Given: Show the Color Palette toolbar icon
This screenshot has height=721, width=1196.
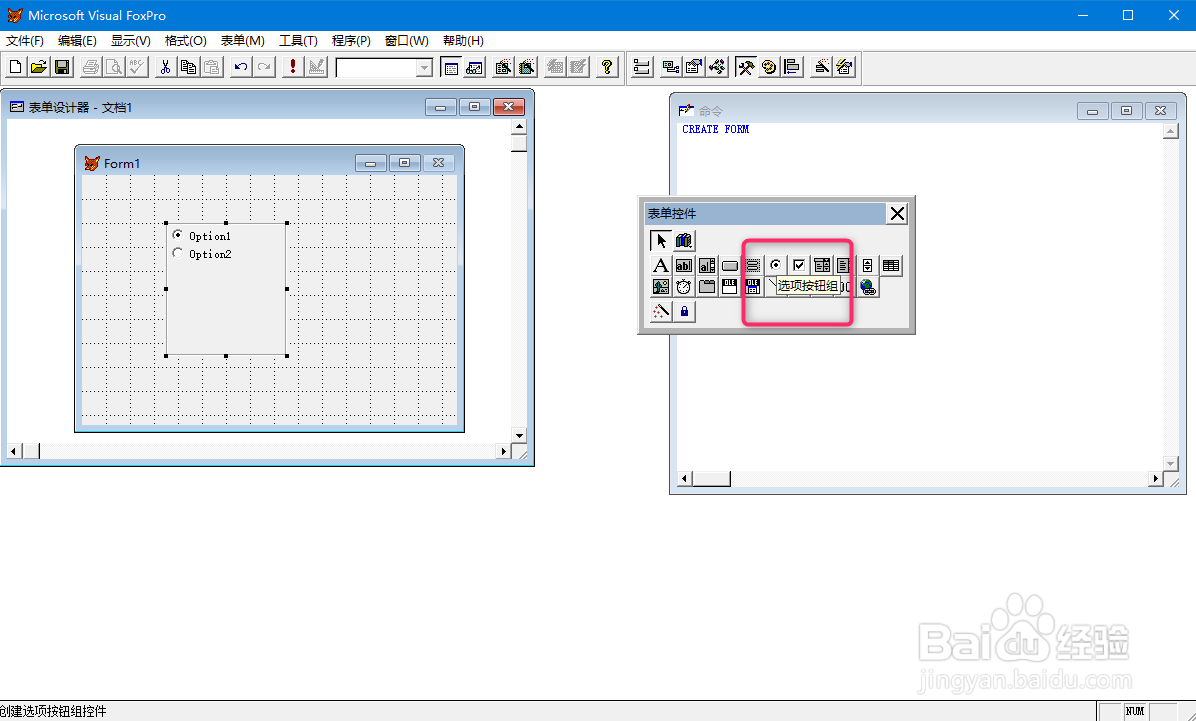Looking at the screenshot, I should [x=769, y=67].
